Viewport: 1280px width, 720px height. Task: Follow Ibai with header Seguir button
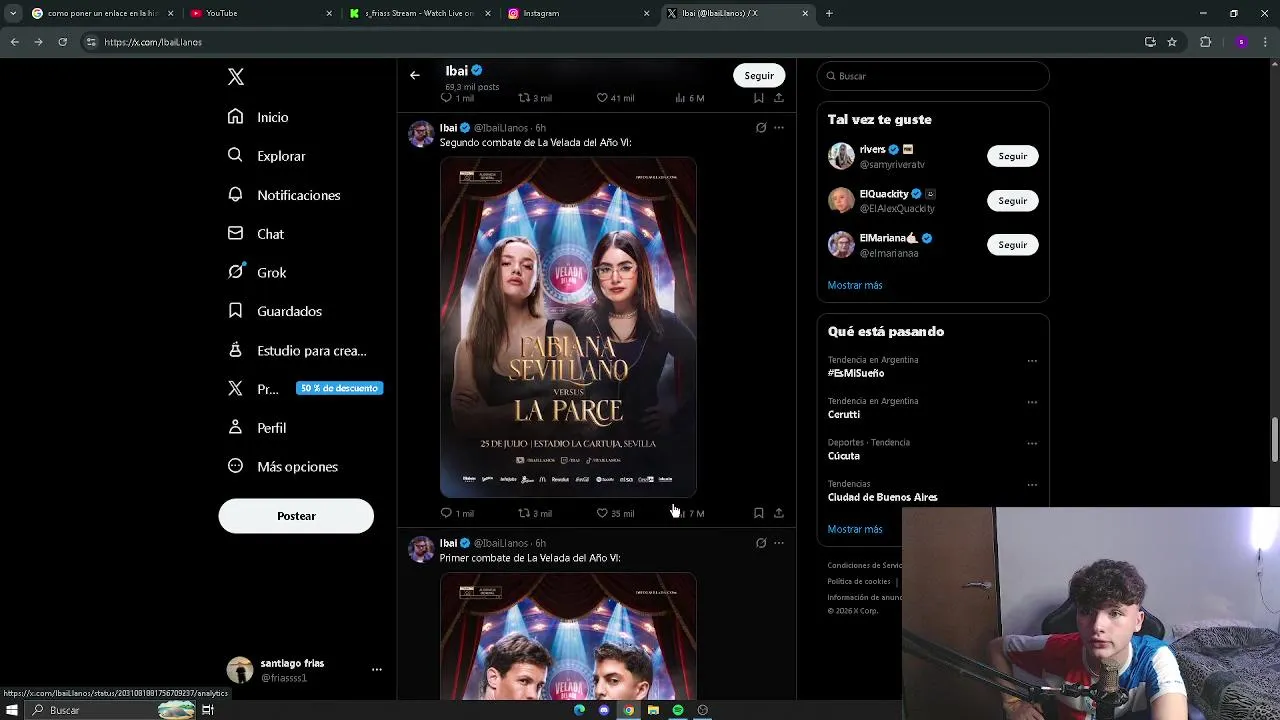point(759,76)
